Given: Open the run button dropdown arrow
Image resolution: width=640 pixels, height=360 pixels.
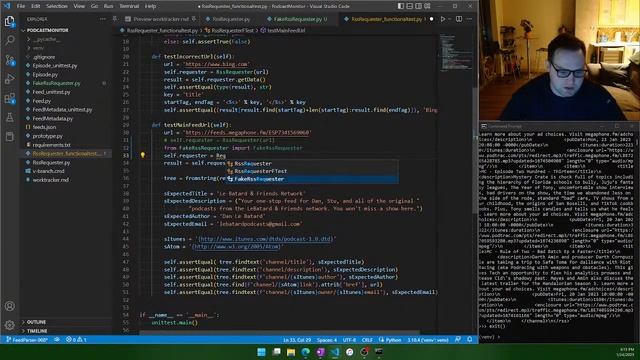Looking at the screenshot, I should tap(450, 19).
